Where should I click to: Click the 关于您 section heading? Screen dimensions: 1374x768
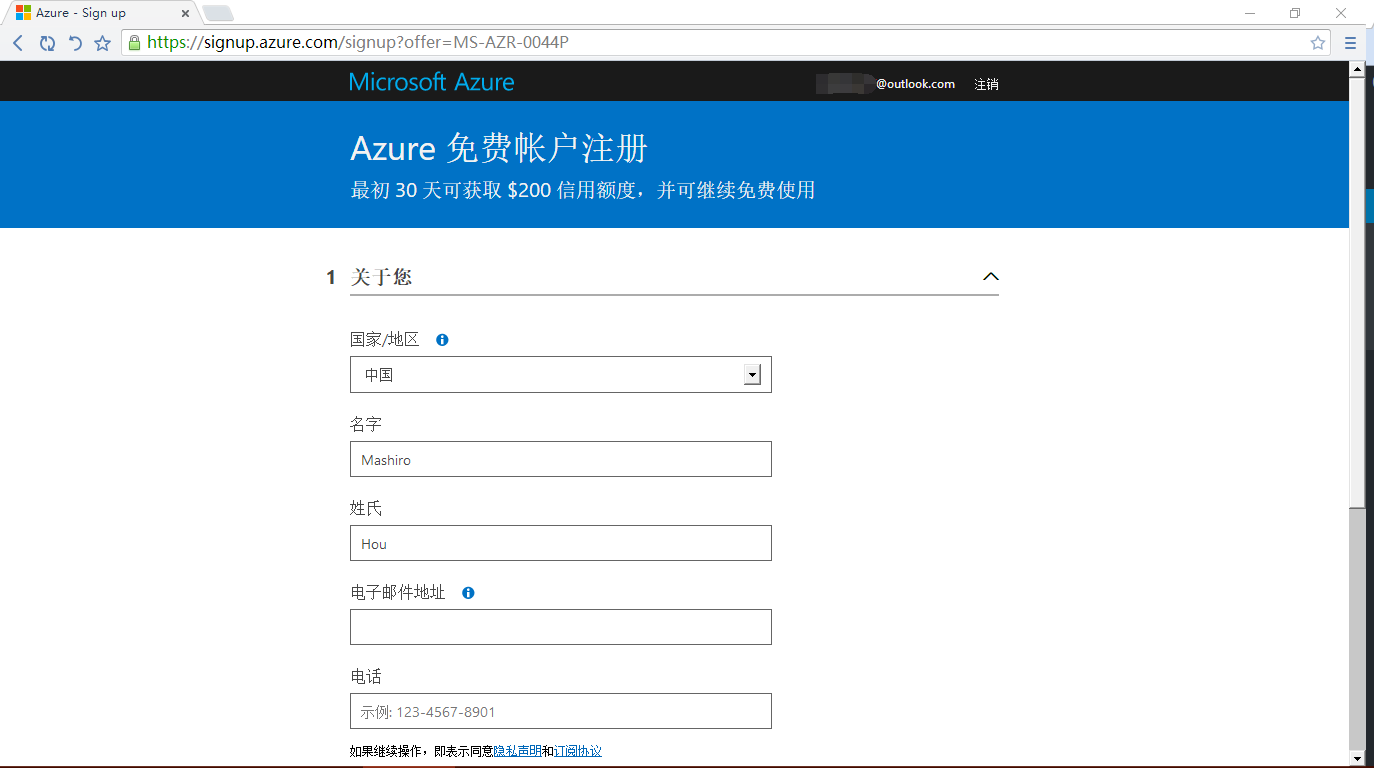click(381, 277)
